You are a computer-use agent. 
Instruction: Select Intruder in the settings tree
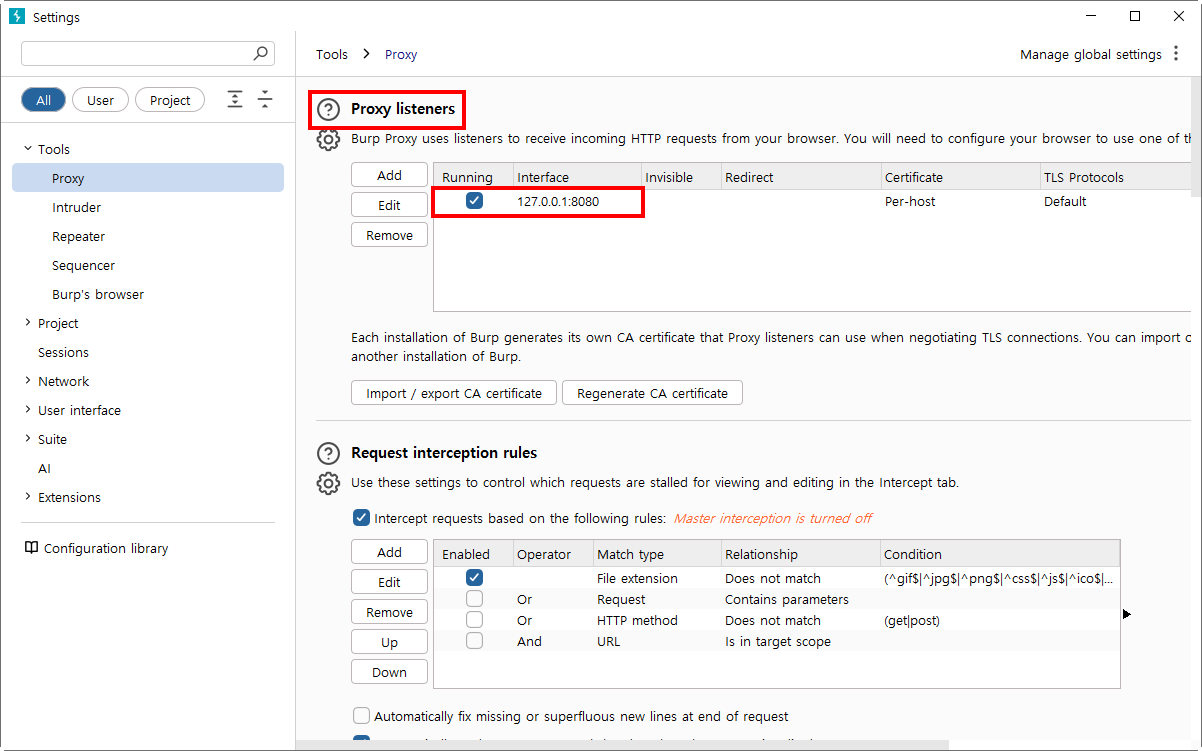[x=77, y=208]
